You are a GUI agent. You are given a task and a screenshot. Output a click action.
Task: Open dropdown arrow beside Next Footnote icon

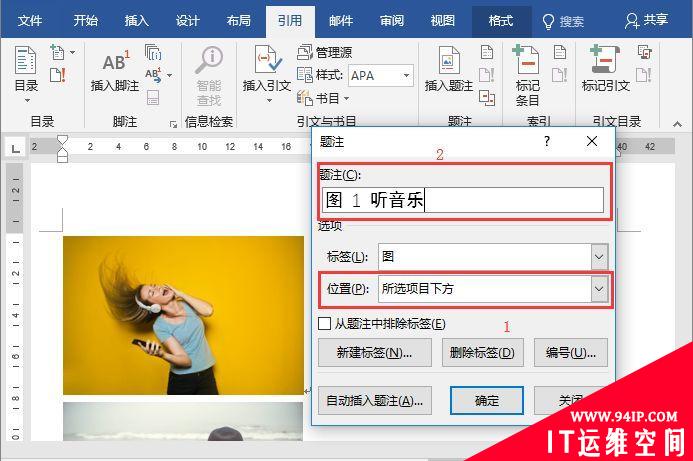coord(169,75)
